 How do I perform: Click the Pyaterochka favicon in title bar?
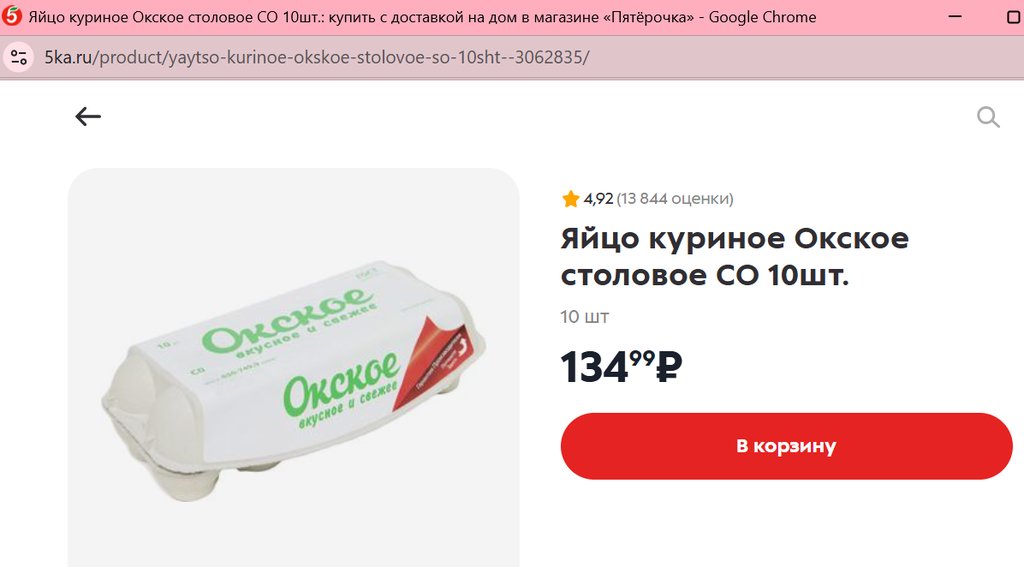pyautogui.click(x=12, y=16)
